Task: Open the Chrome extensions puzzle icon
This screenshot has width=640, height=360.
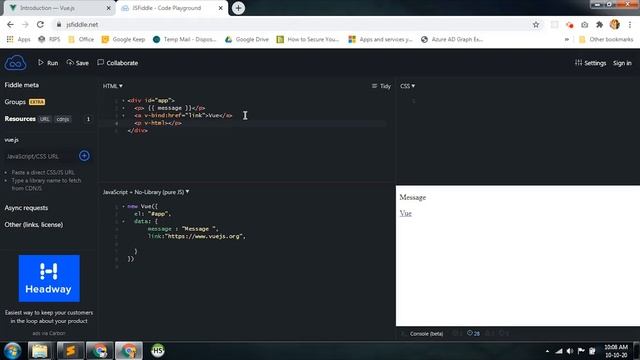Action: tap(600, 24)
